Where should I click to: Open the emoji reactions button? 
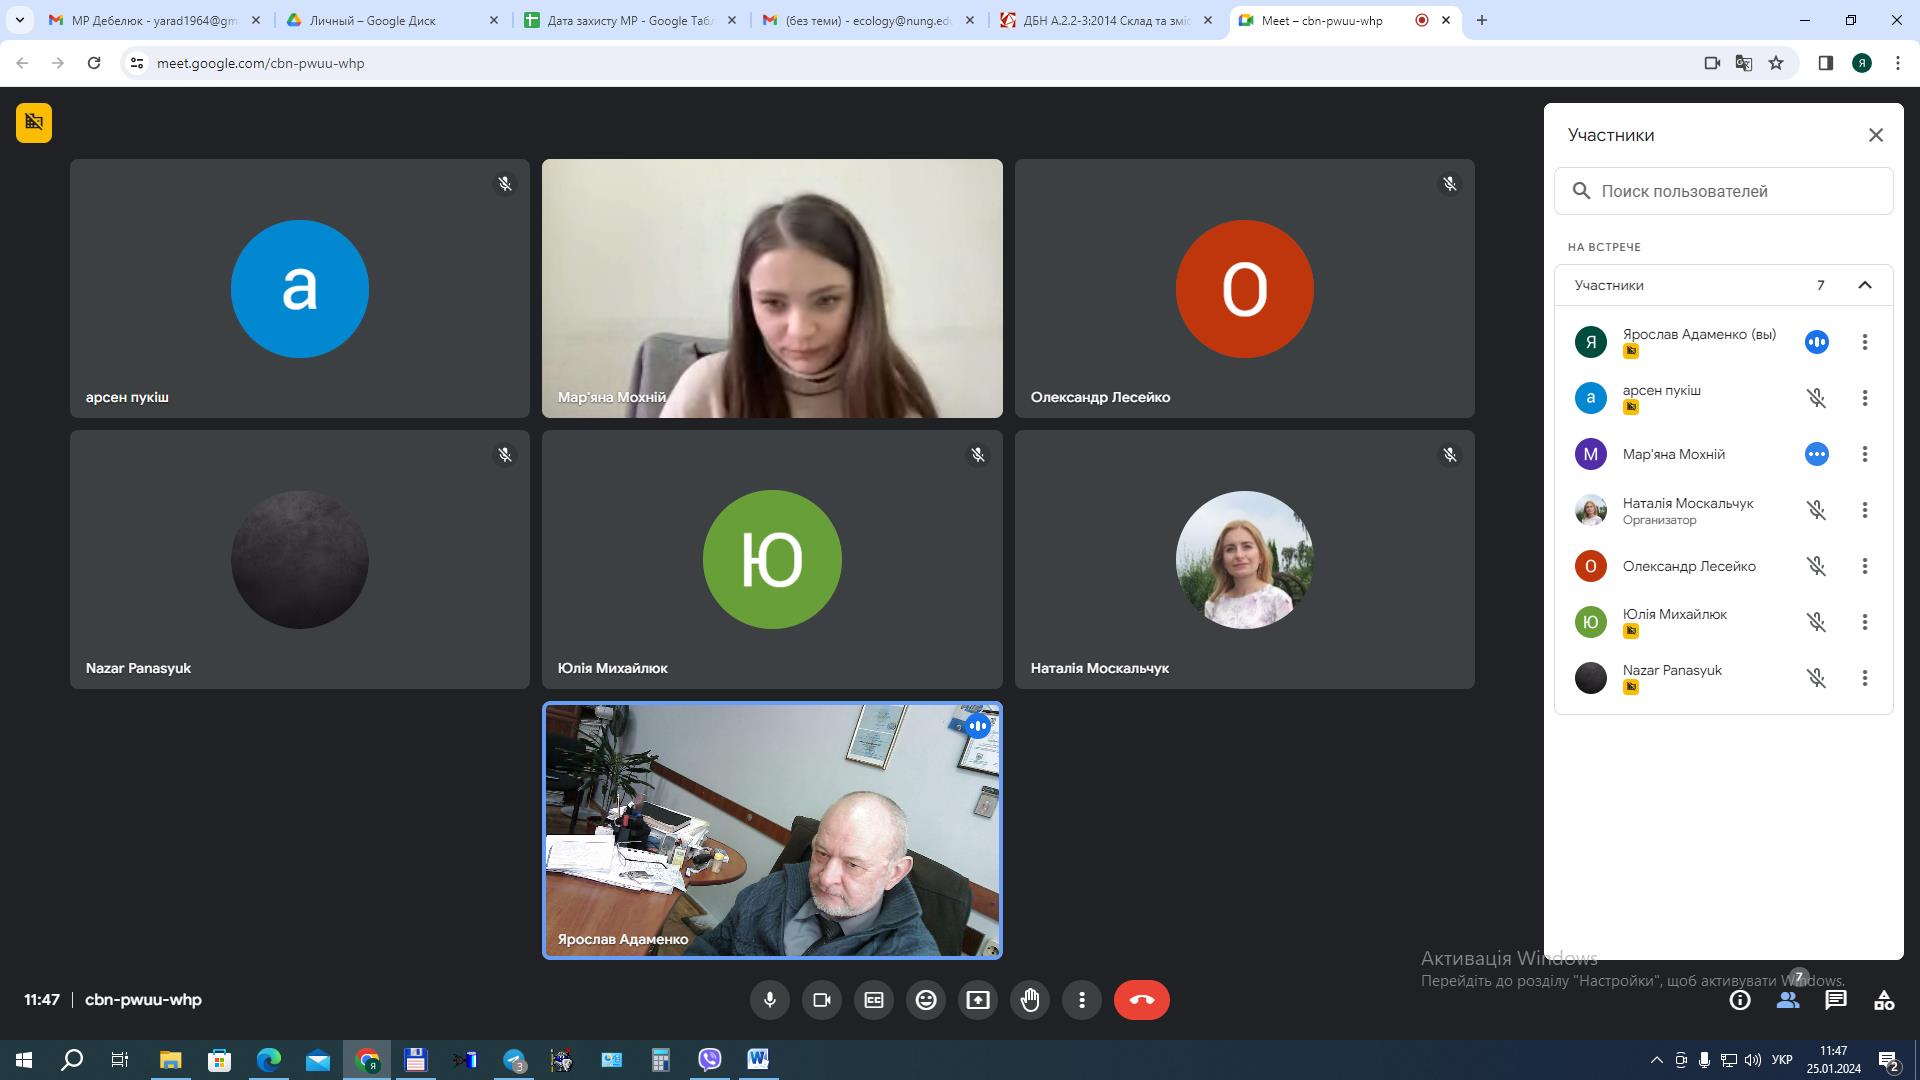coord(926,1000)
